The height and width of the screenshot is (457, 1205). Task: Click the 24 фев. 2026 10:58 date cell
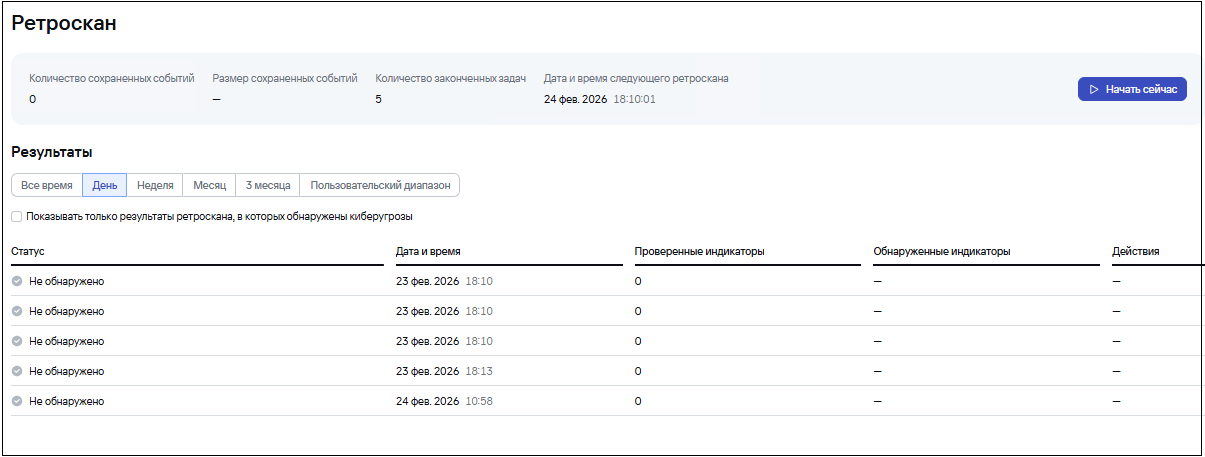point(445,401)
